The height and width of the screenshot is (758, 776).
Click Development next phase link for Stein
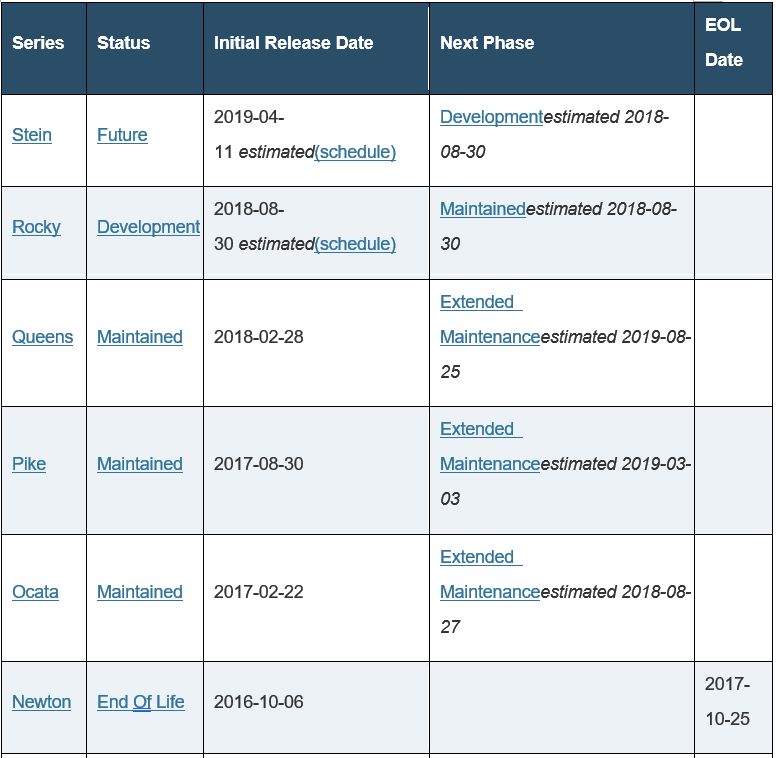click(x=491, y=117)
